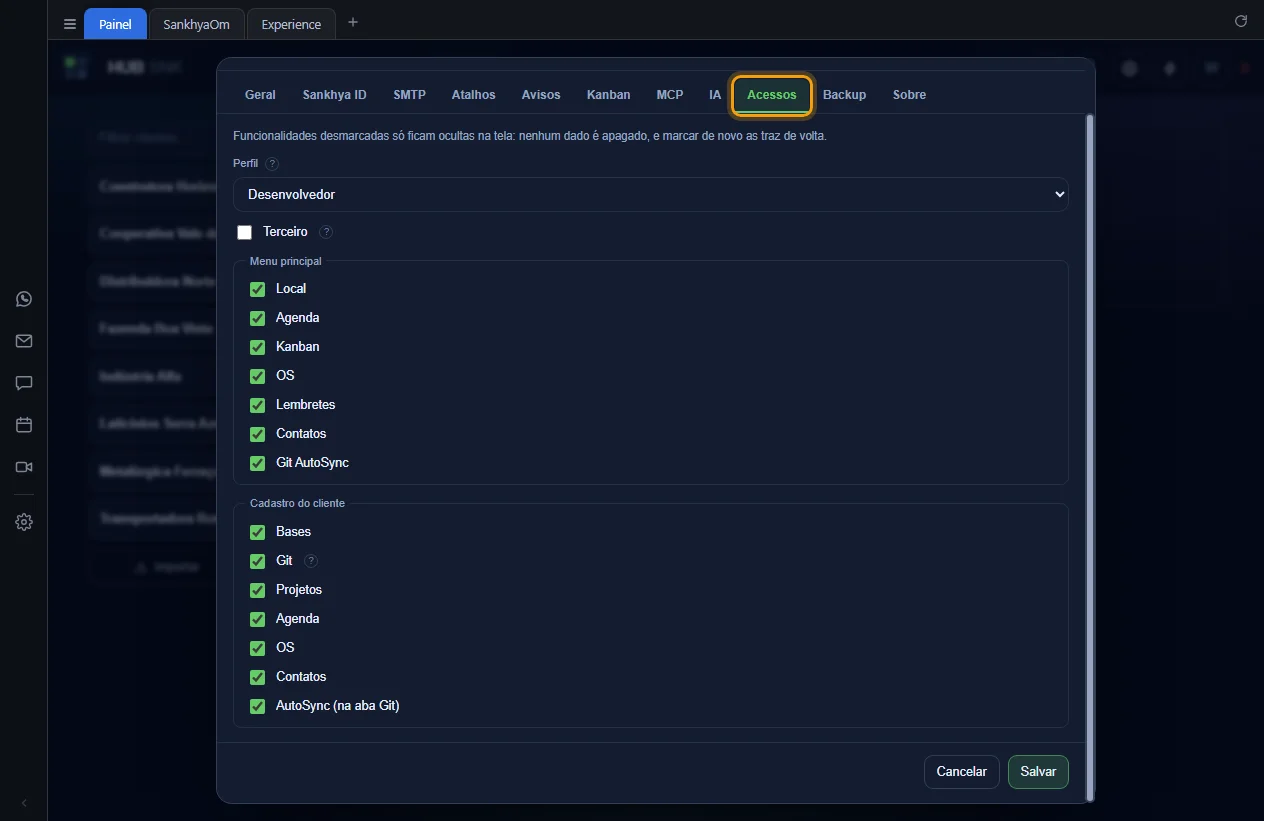This screenshot has width=1264, height=821.
Task: Switch to the Geral settings tab
Action: 260,95
